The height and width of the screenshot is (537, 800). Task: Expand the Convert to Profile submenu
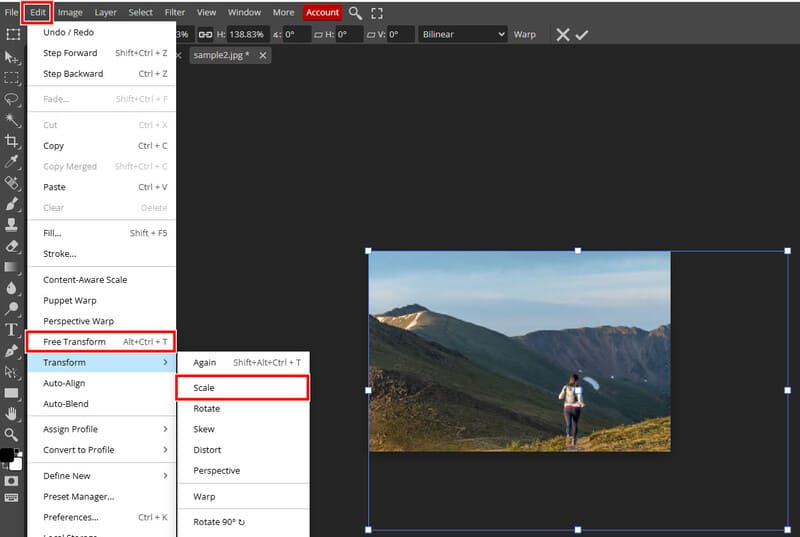tap(102, 450)
